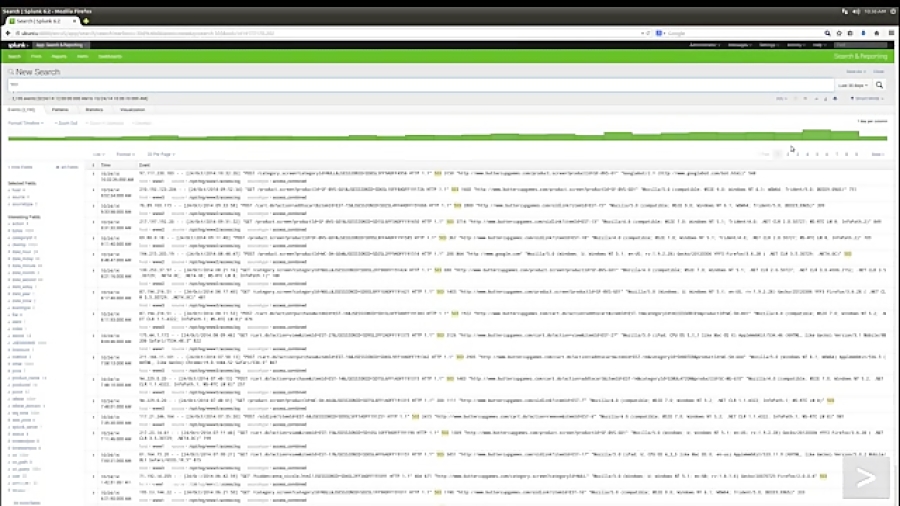
Task: Share the search job
Action: point(816,99)
